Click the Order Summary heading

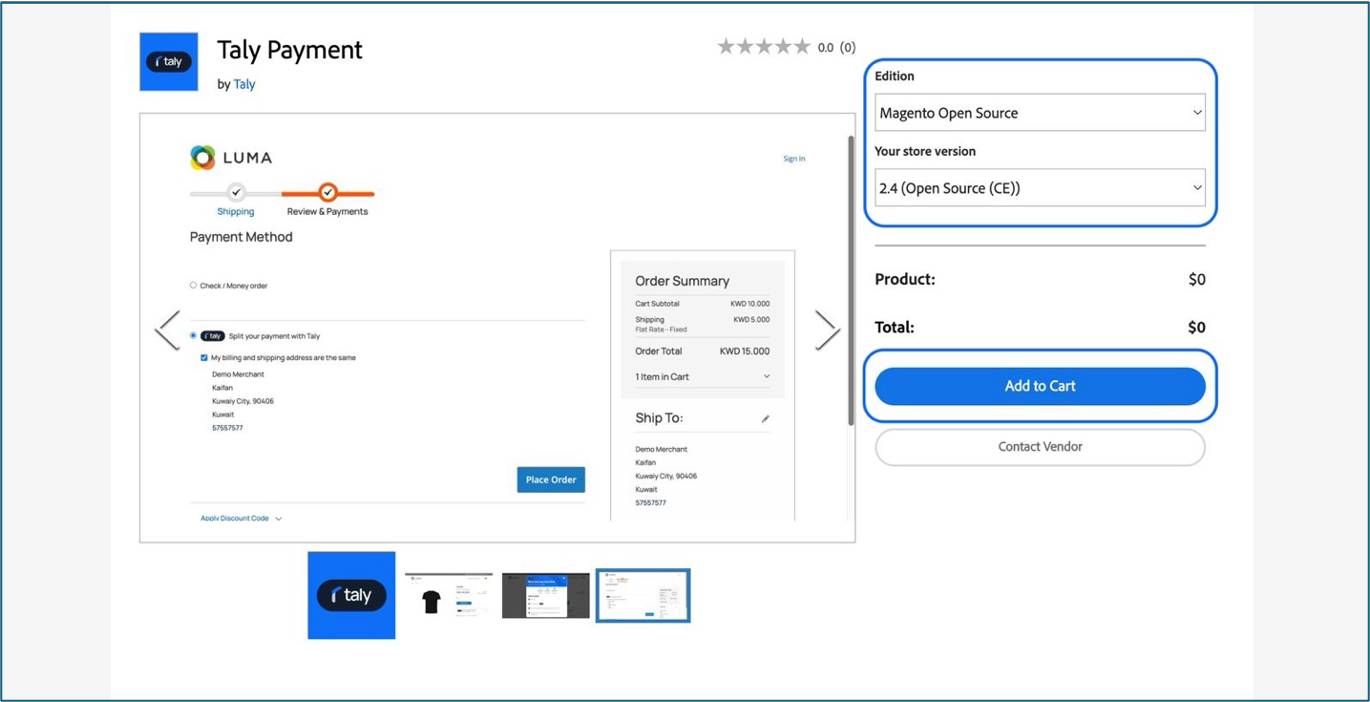(682, 281)
